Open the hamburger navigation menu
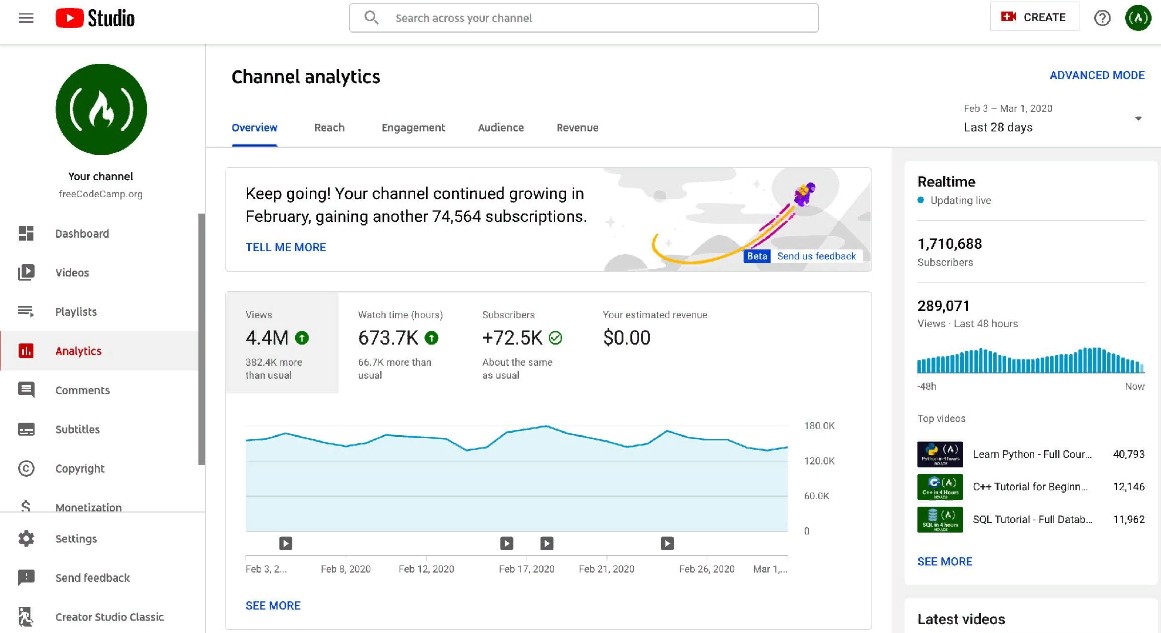The width and height of the screenshot is (1161, 633). 26,18
